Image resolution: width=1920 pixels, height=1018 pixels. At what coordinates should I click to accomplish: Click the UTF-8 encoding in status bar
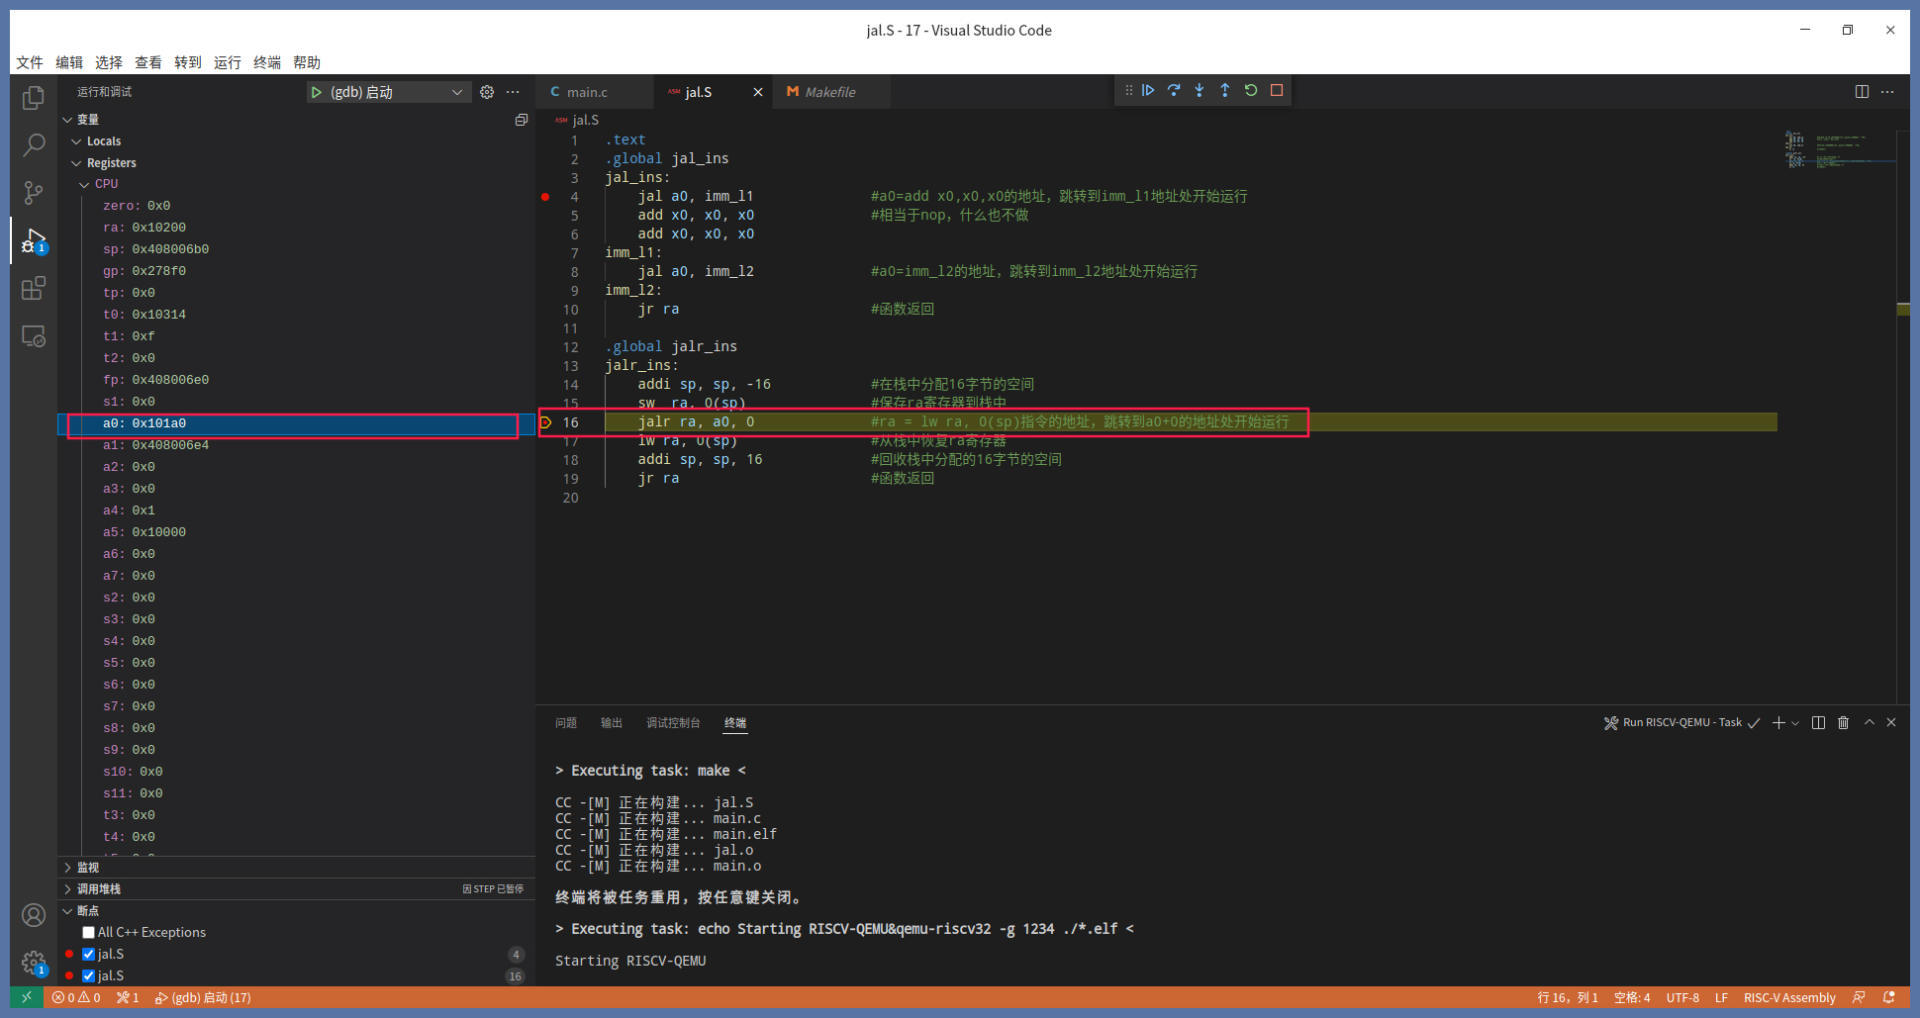click(x=1682, y=998)
